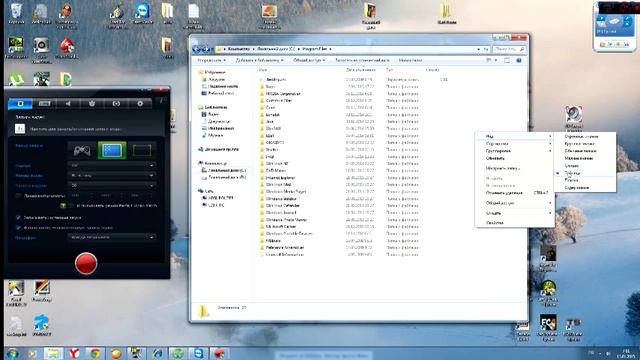
Task: Open recorder's second dropdown below mode icons
Action: tap(112, 175)
